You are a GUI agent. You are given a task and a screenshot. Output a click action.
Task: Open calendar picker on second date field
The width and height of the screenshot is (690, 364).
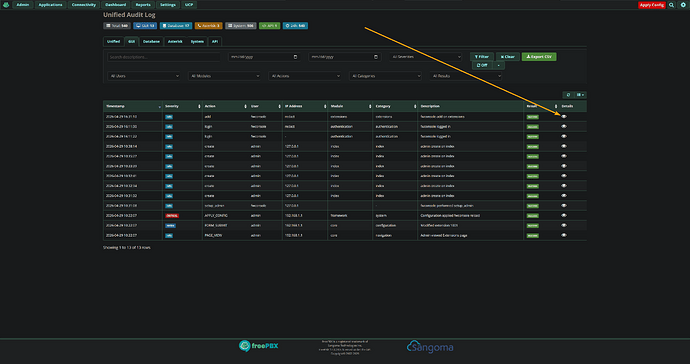click(376, 57)
